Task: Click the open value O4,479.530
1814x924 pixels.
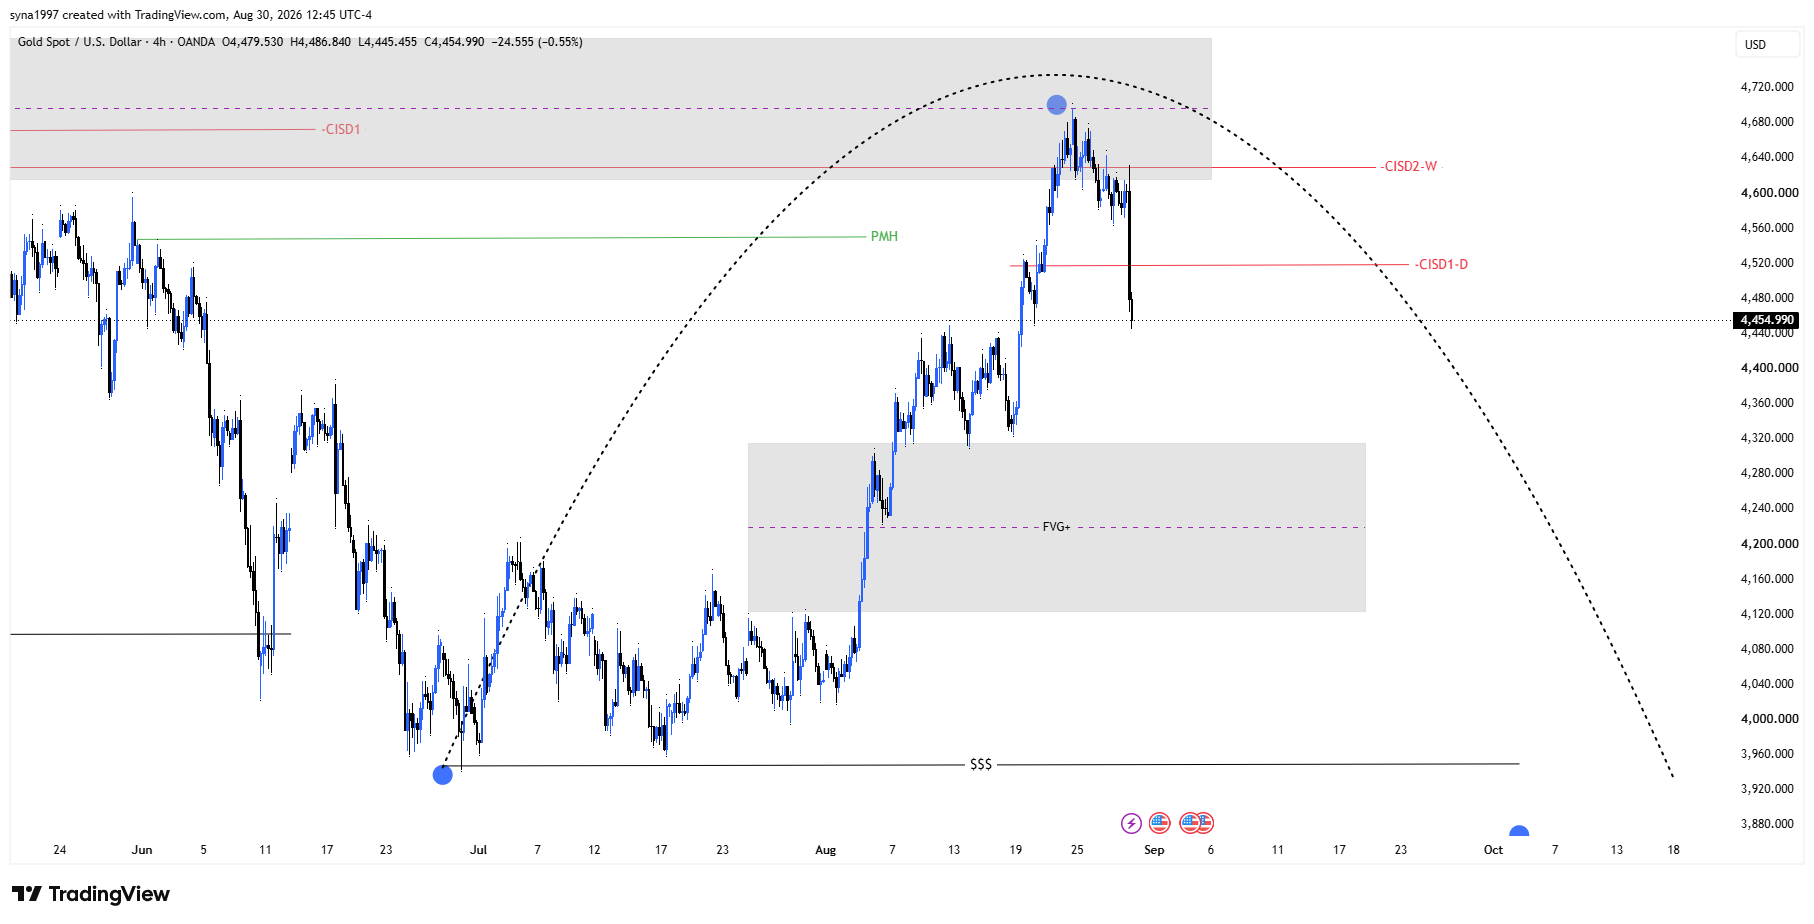Action: (253, 42)
